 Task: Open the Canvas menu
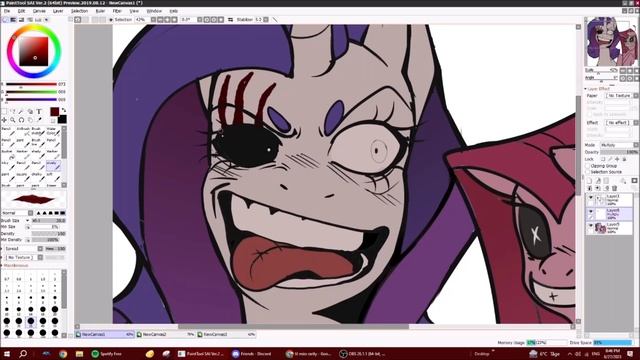39,11
